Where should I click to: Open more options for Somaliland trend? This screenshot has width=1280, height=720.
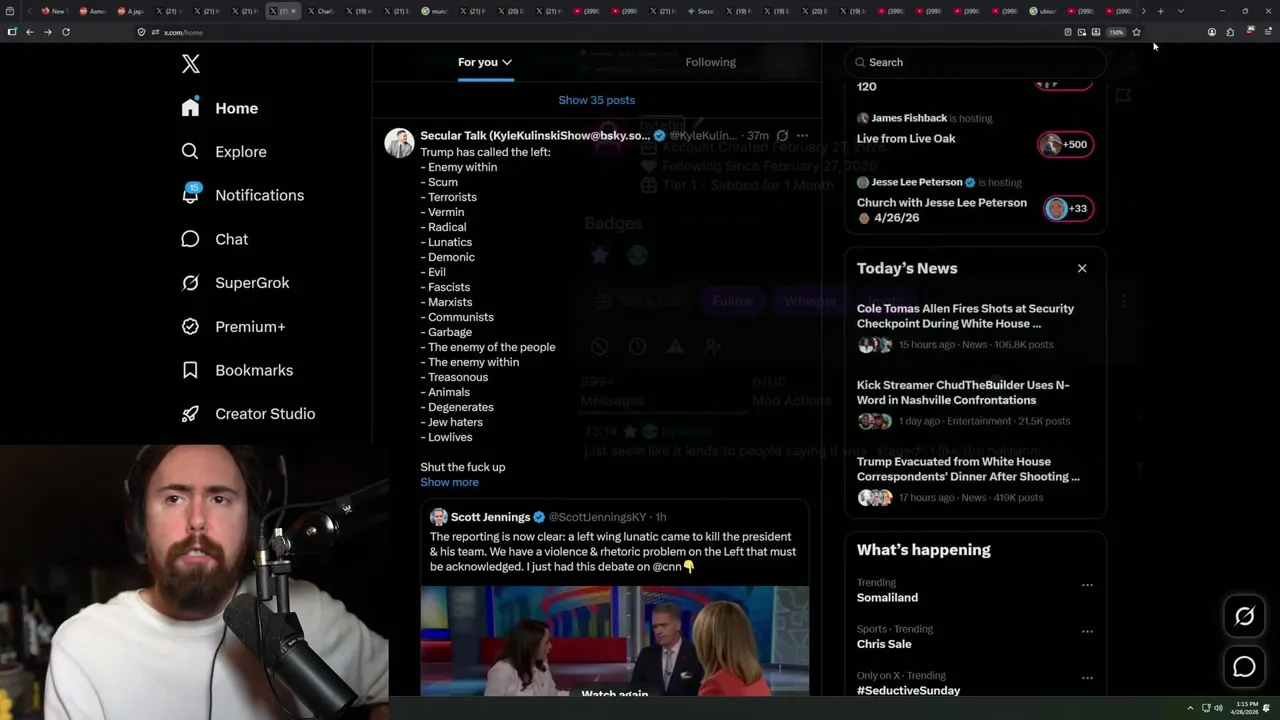(1087, 585)
